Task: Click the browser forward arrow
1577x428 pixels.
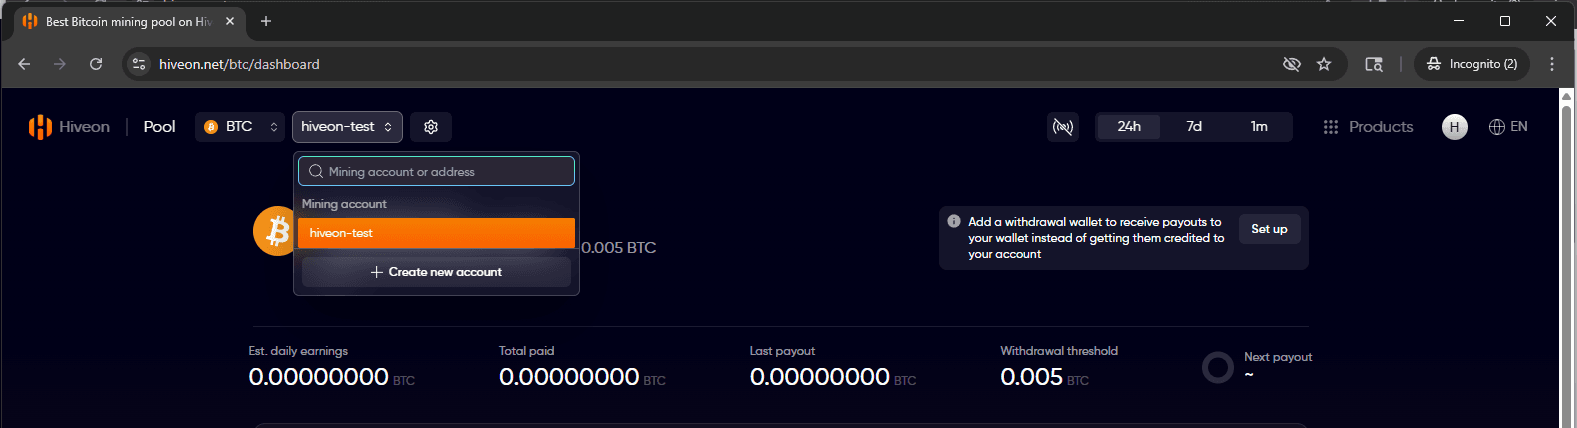Action: [60, 64]
